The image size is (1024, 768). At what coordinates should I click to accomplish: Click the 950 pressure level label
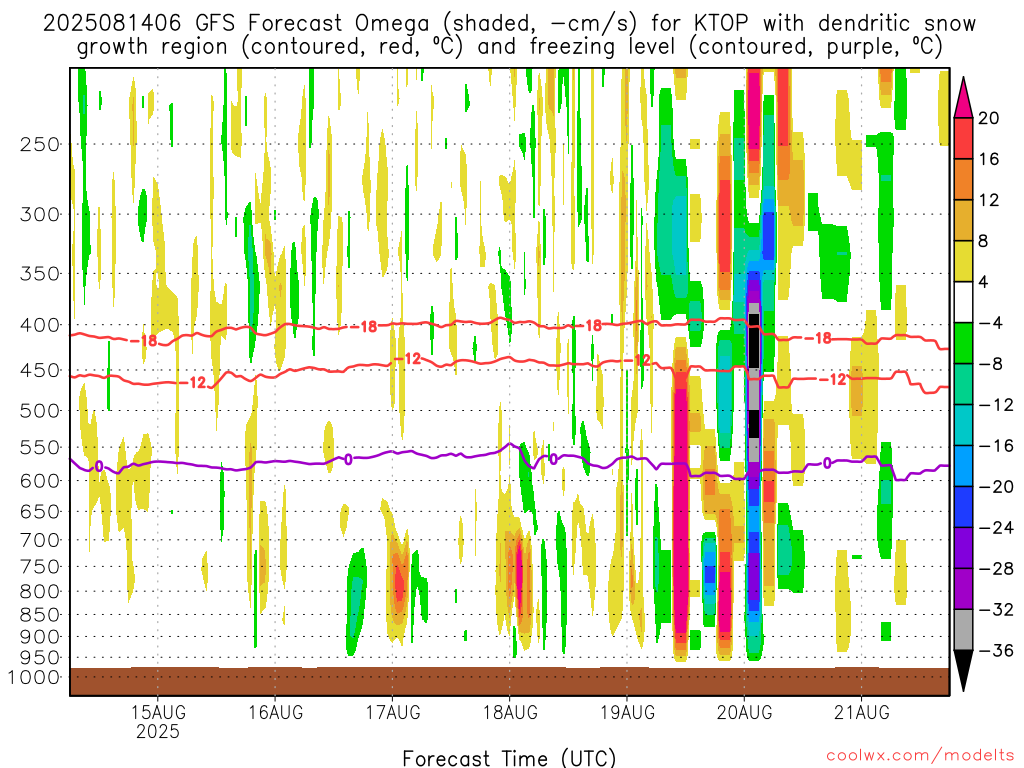[x=40, y=658]
